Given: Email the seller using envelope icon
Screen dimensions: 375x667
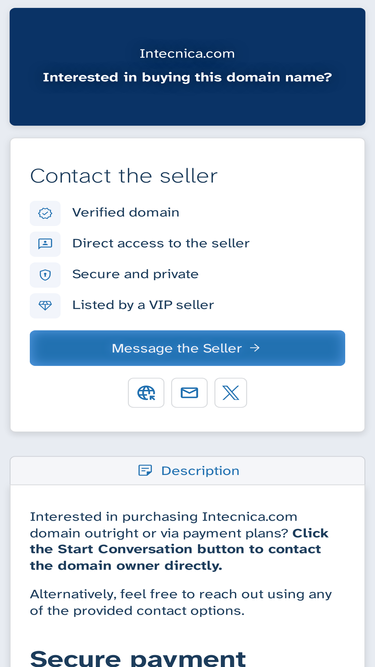Looking at the screenshot, I should (189, 393).
